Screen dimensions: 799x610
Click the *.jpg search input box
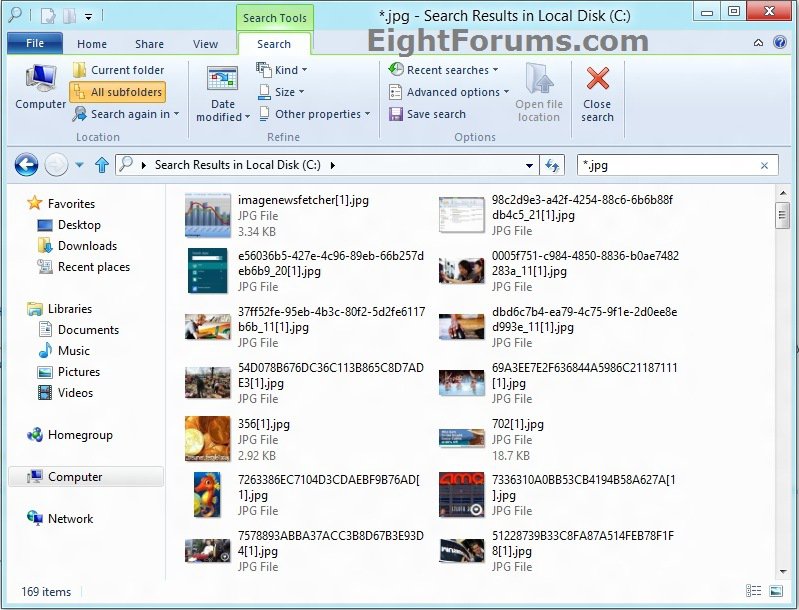coord(665,165)
